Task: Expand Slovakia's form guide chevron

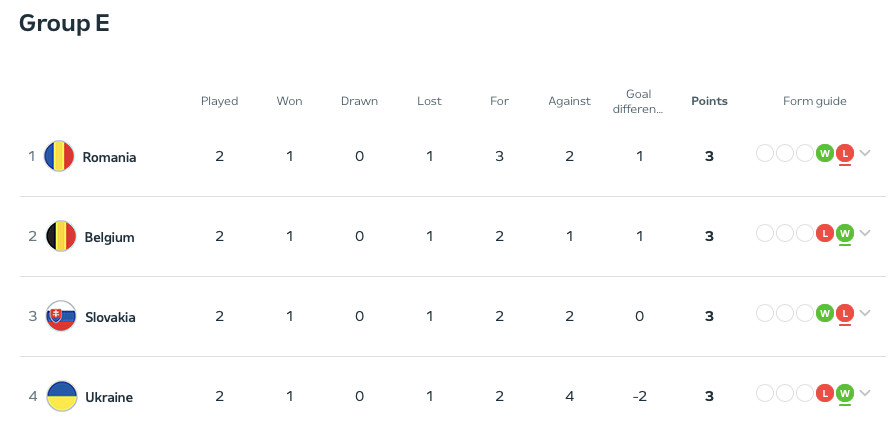Action: [x=865, y=313]
